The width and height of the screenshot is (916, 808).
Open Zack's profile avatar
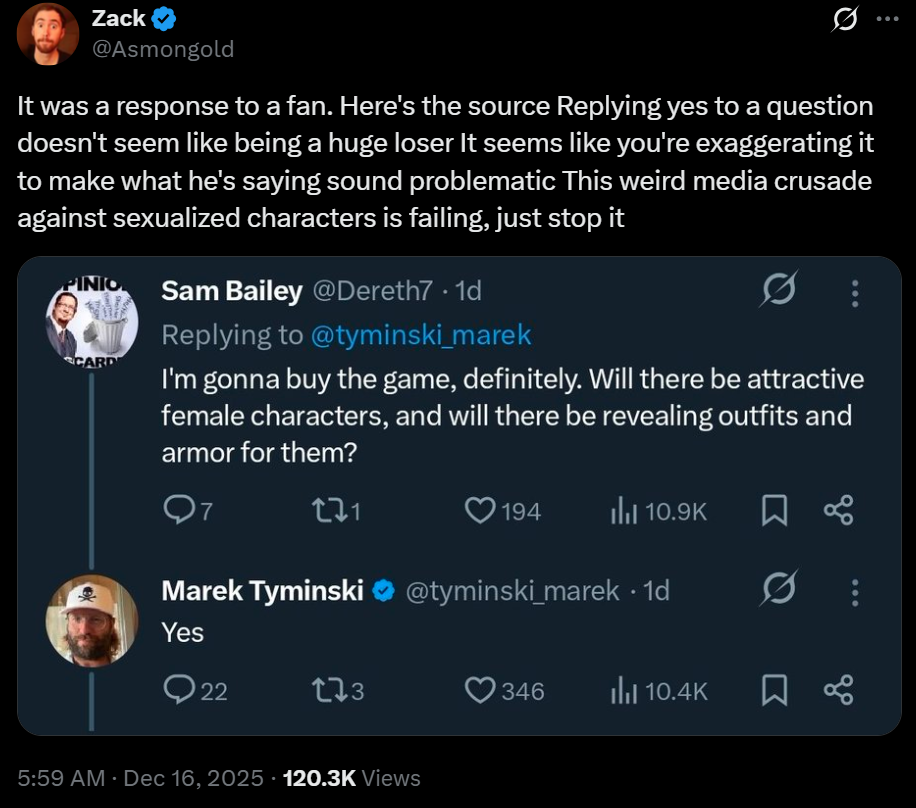pyautogui.click(x=47, y=33)
